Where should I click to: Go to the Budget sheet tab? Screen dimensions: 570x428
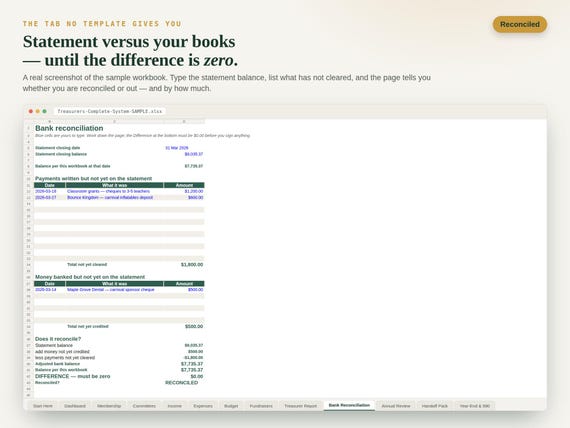(x=231, y=406)
